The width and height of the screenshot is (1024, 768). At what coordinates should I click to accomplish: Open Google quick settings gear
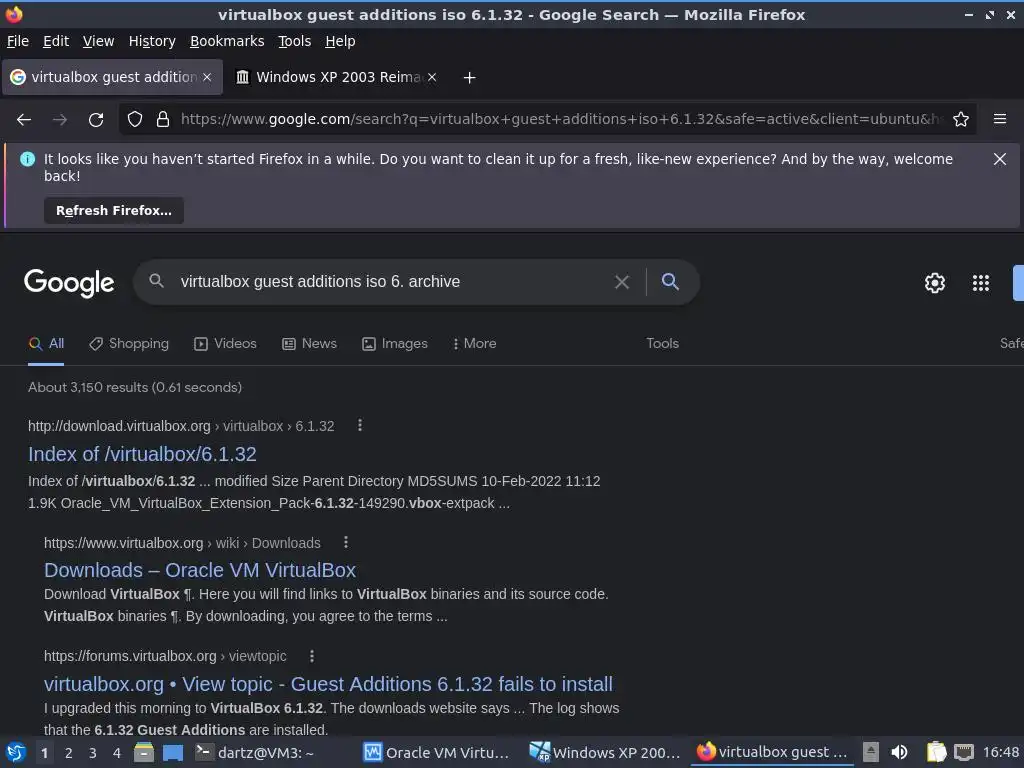pyautogui.click(x=935, y=283)
